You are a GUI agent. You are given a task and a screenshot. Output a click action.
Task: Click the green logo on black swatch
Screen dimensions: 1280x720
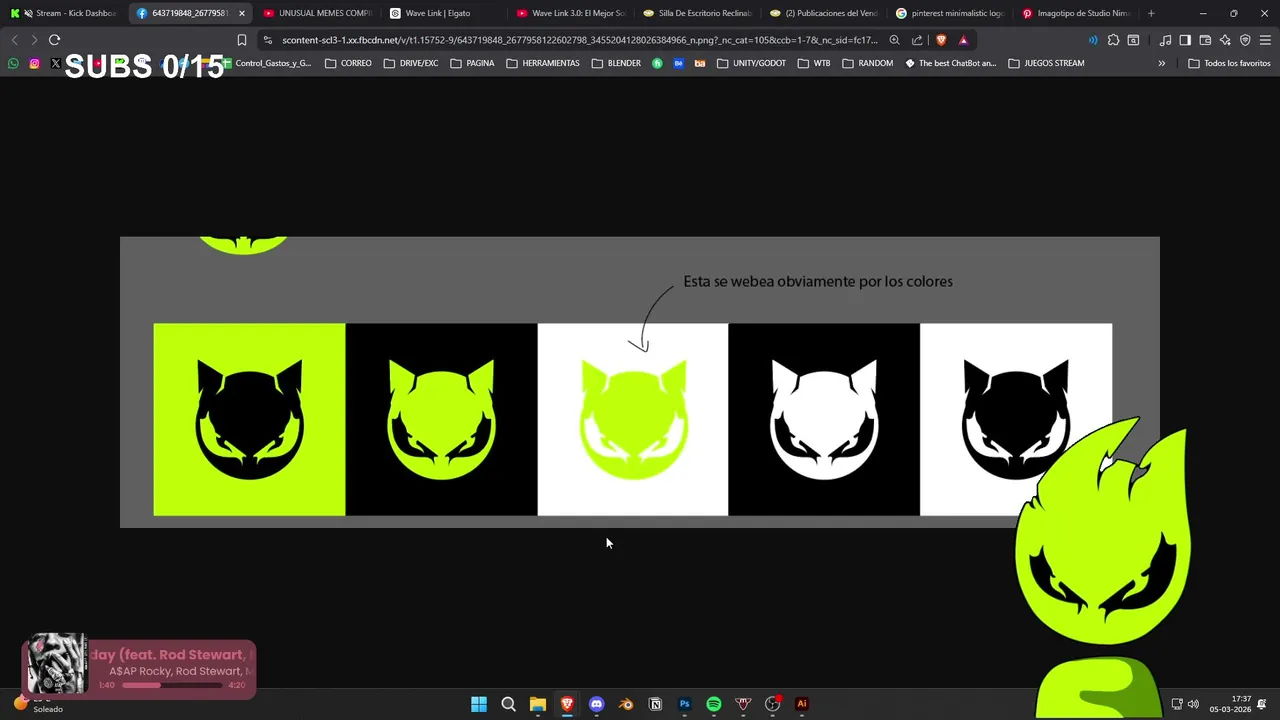pyautogui.click(x=441, y=419)
